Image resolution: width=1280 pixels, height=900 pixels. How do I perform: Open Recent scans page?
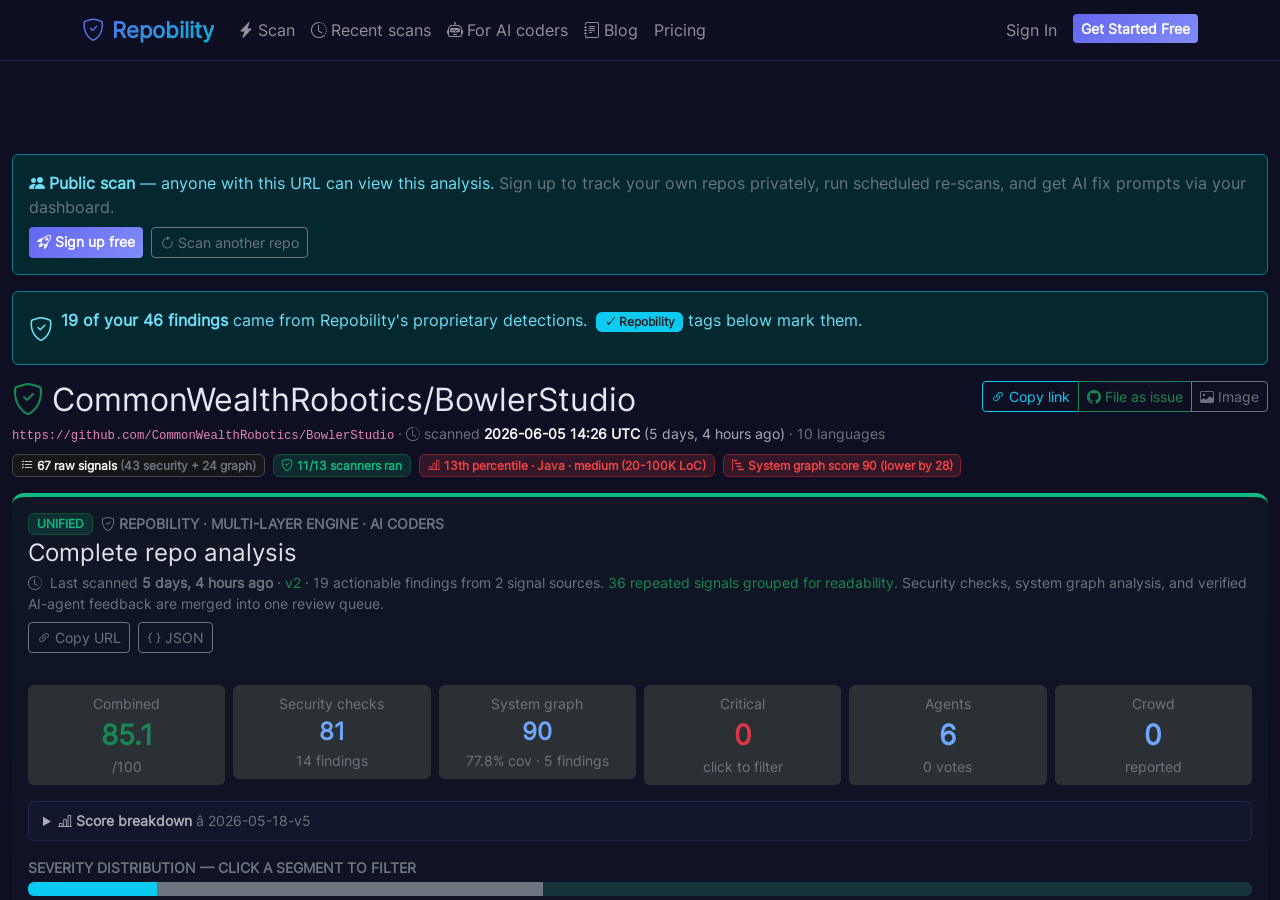point(371,30)
